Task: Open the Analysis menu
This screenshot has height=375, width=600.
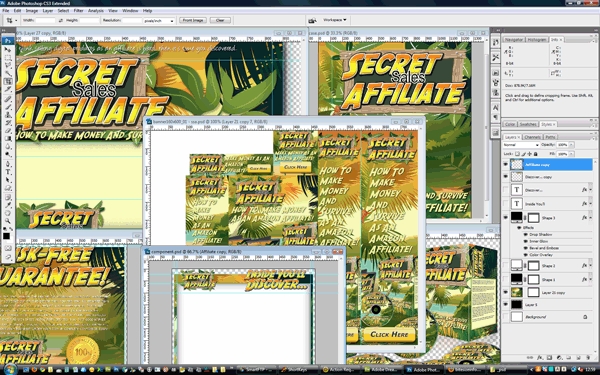Action: pyautogui.click(x=96, y=11)
